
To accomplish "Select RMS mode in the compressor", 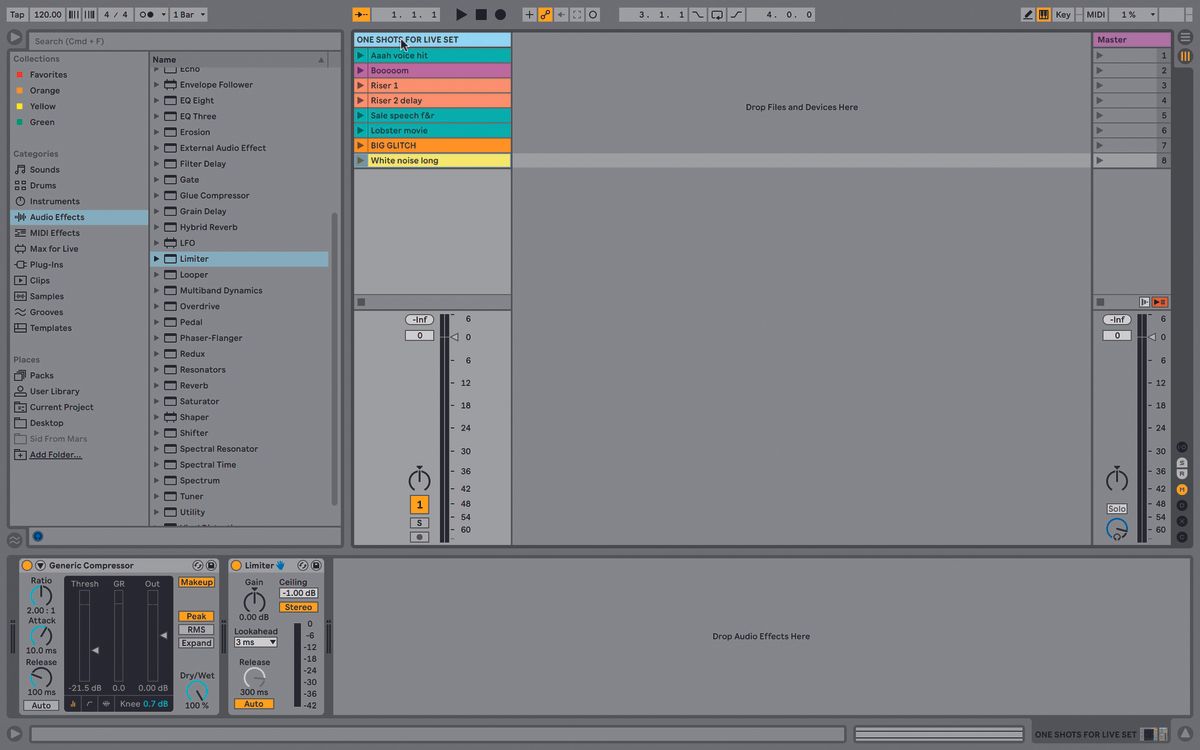I will [x=196, y=630].
